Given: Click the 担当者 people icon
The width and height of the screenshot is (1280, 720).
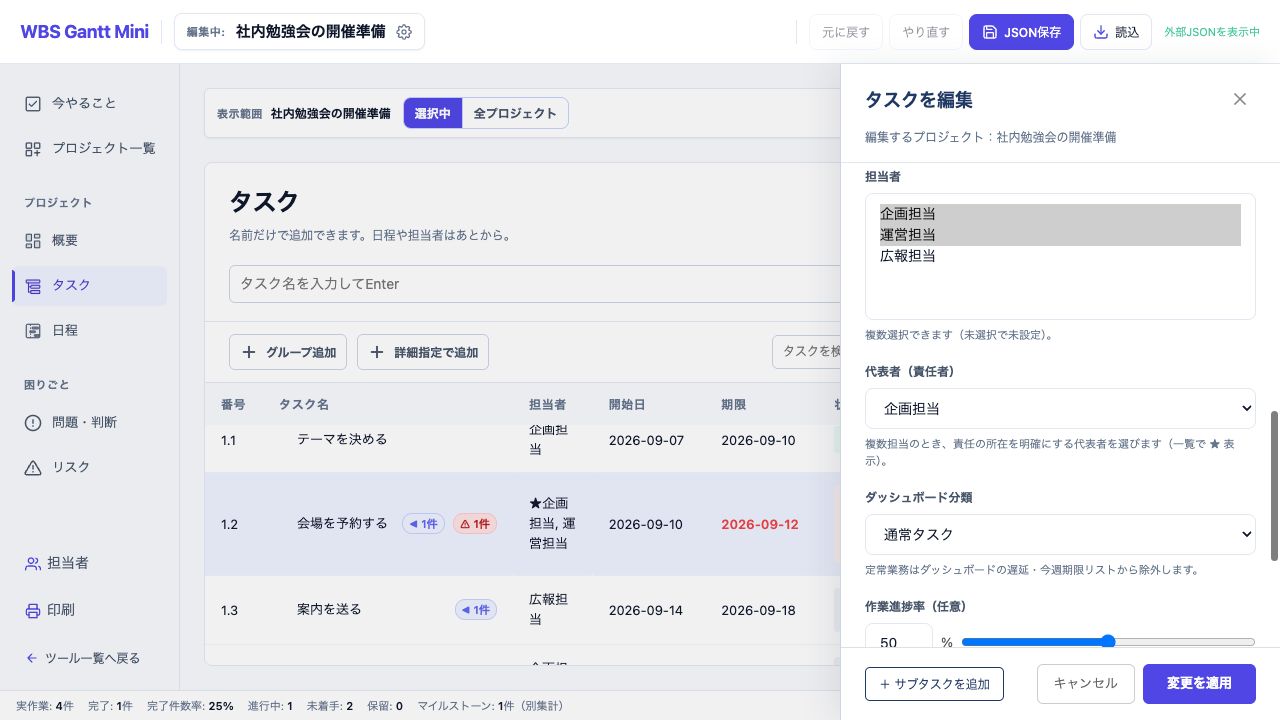Looking at the screenshot, I should (x=33, y=563).
